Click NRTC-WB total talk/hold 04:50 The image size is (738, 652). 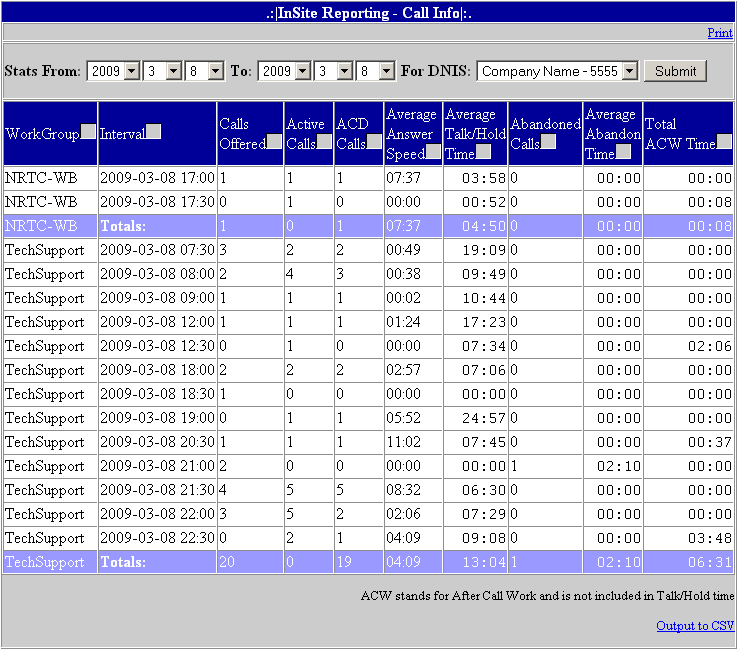[x=475, y=226]
